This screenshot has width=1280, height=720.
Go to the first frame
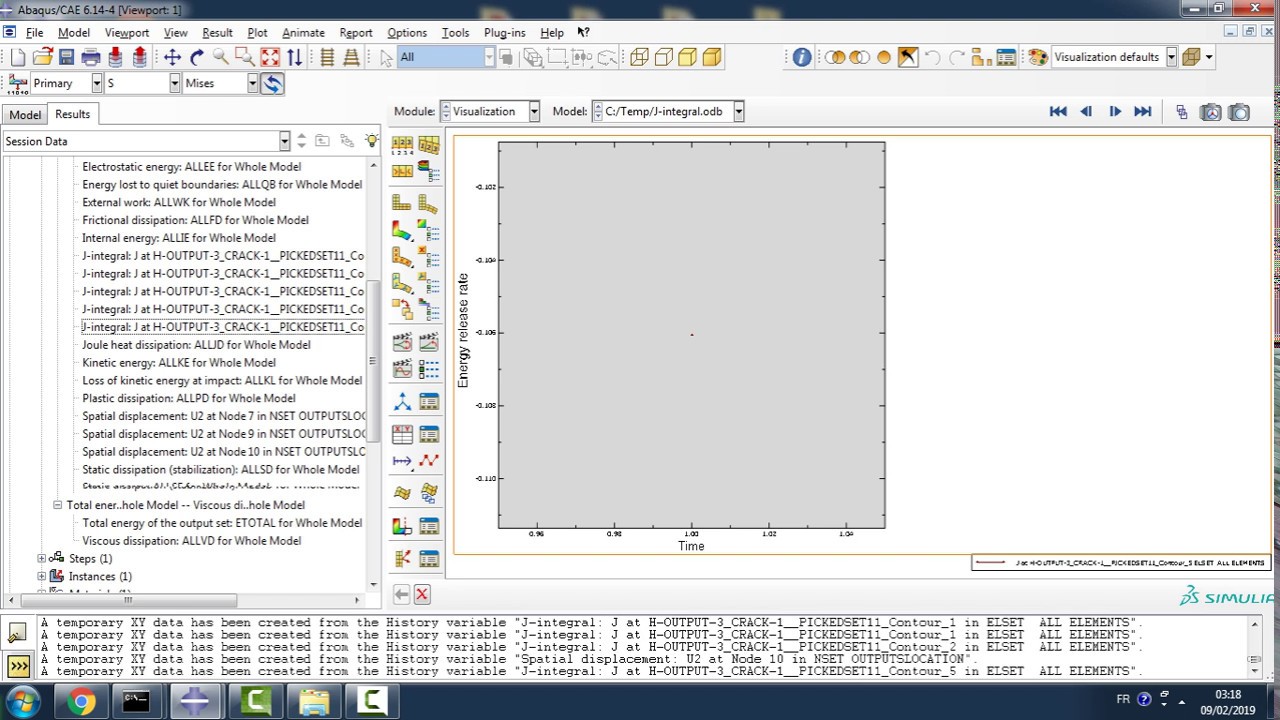[x=1058, y=112]
